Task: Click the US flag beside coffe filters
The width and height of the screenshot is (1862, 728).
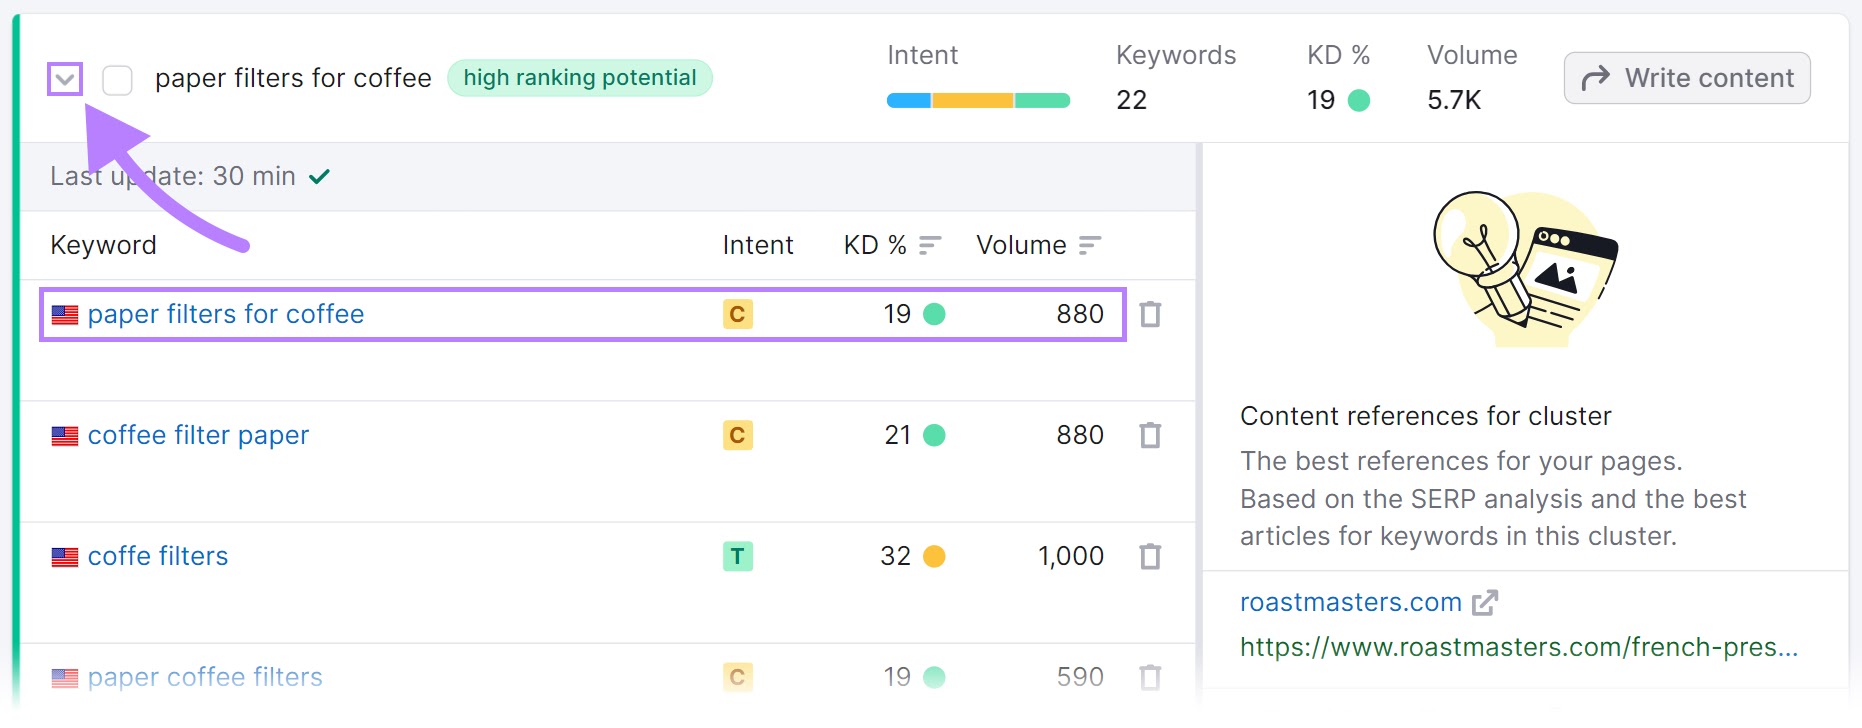Action: (65, 557)
